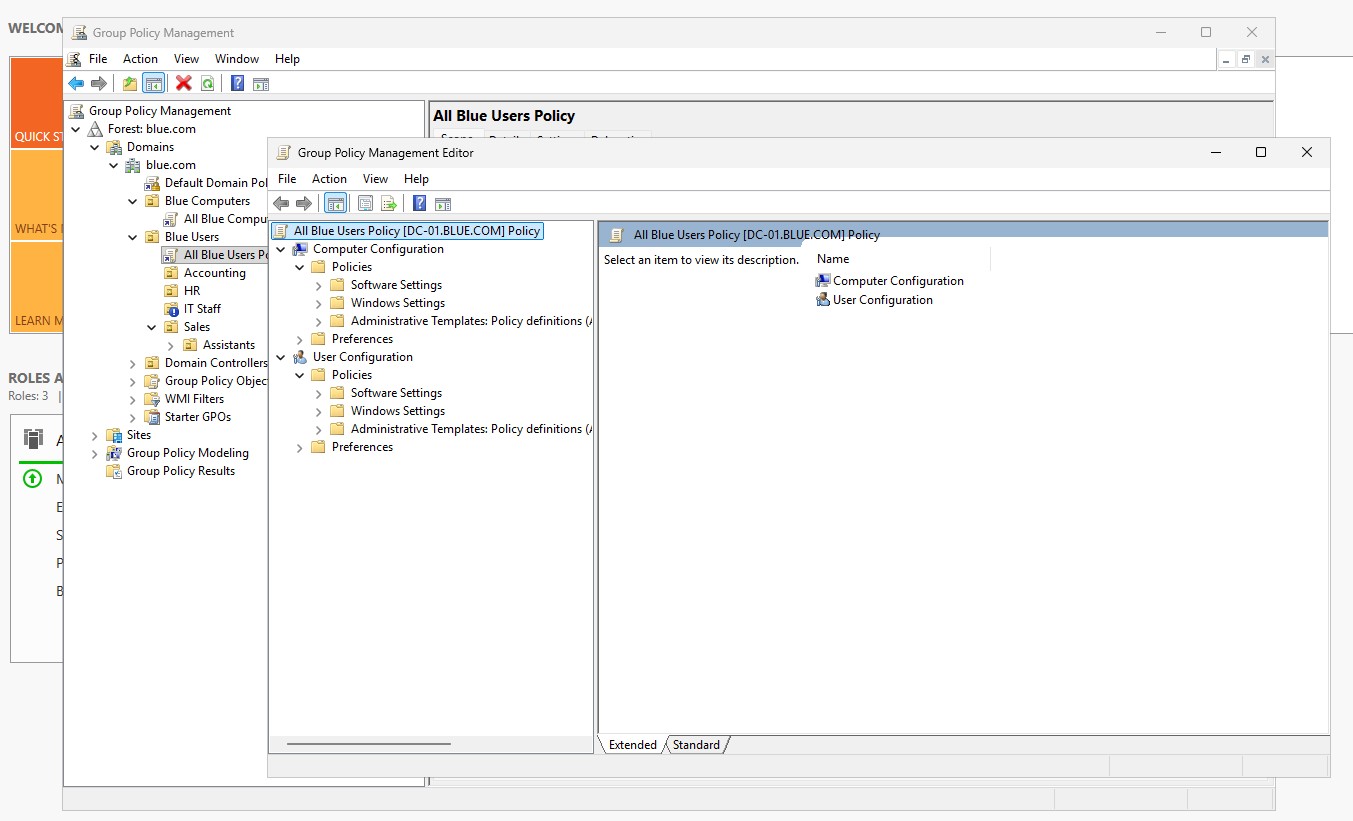The height and width of the screenshot is (821, 1353).
Task: Expand Software Settings under User Configuration
Action: click(x=318, y=393)
